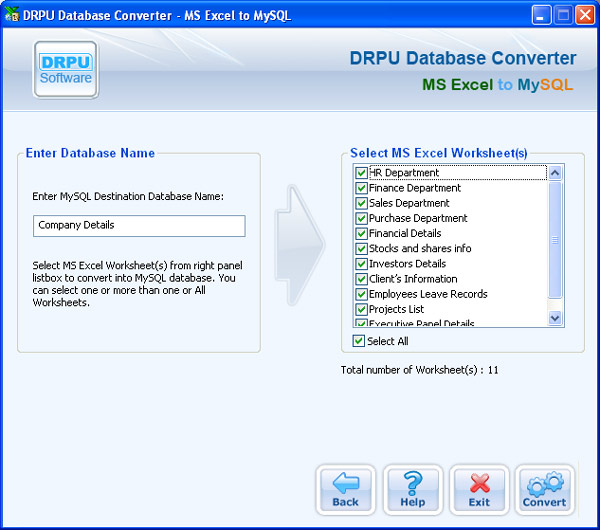
Task: Toggle the Finance Department checkbox
Action: (361, 188)
